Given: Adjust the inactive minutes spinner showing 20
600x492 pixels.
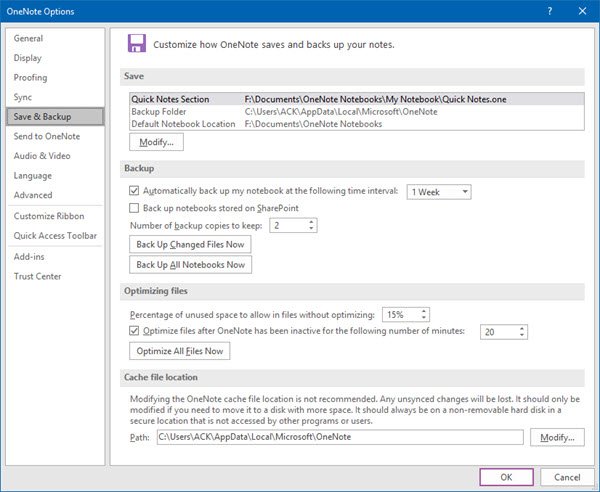Looking at the screenshot, I should pos(503,331).
